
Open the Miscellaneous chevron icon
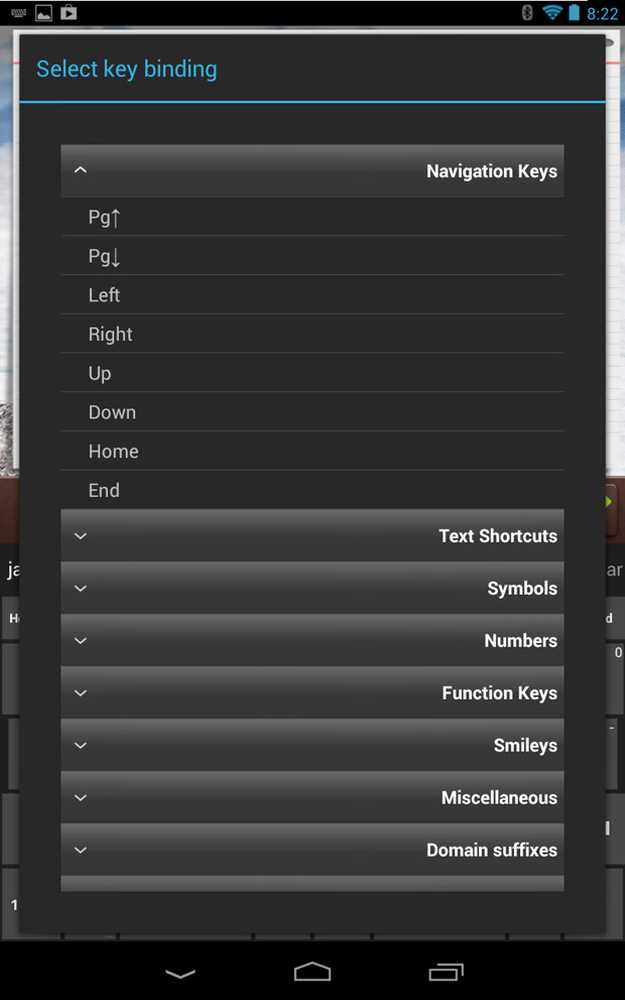[x=80, y=797]
